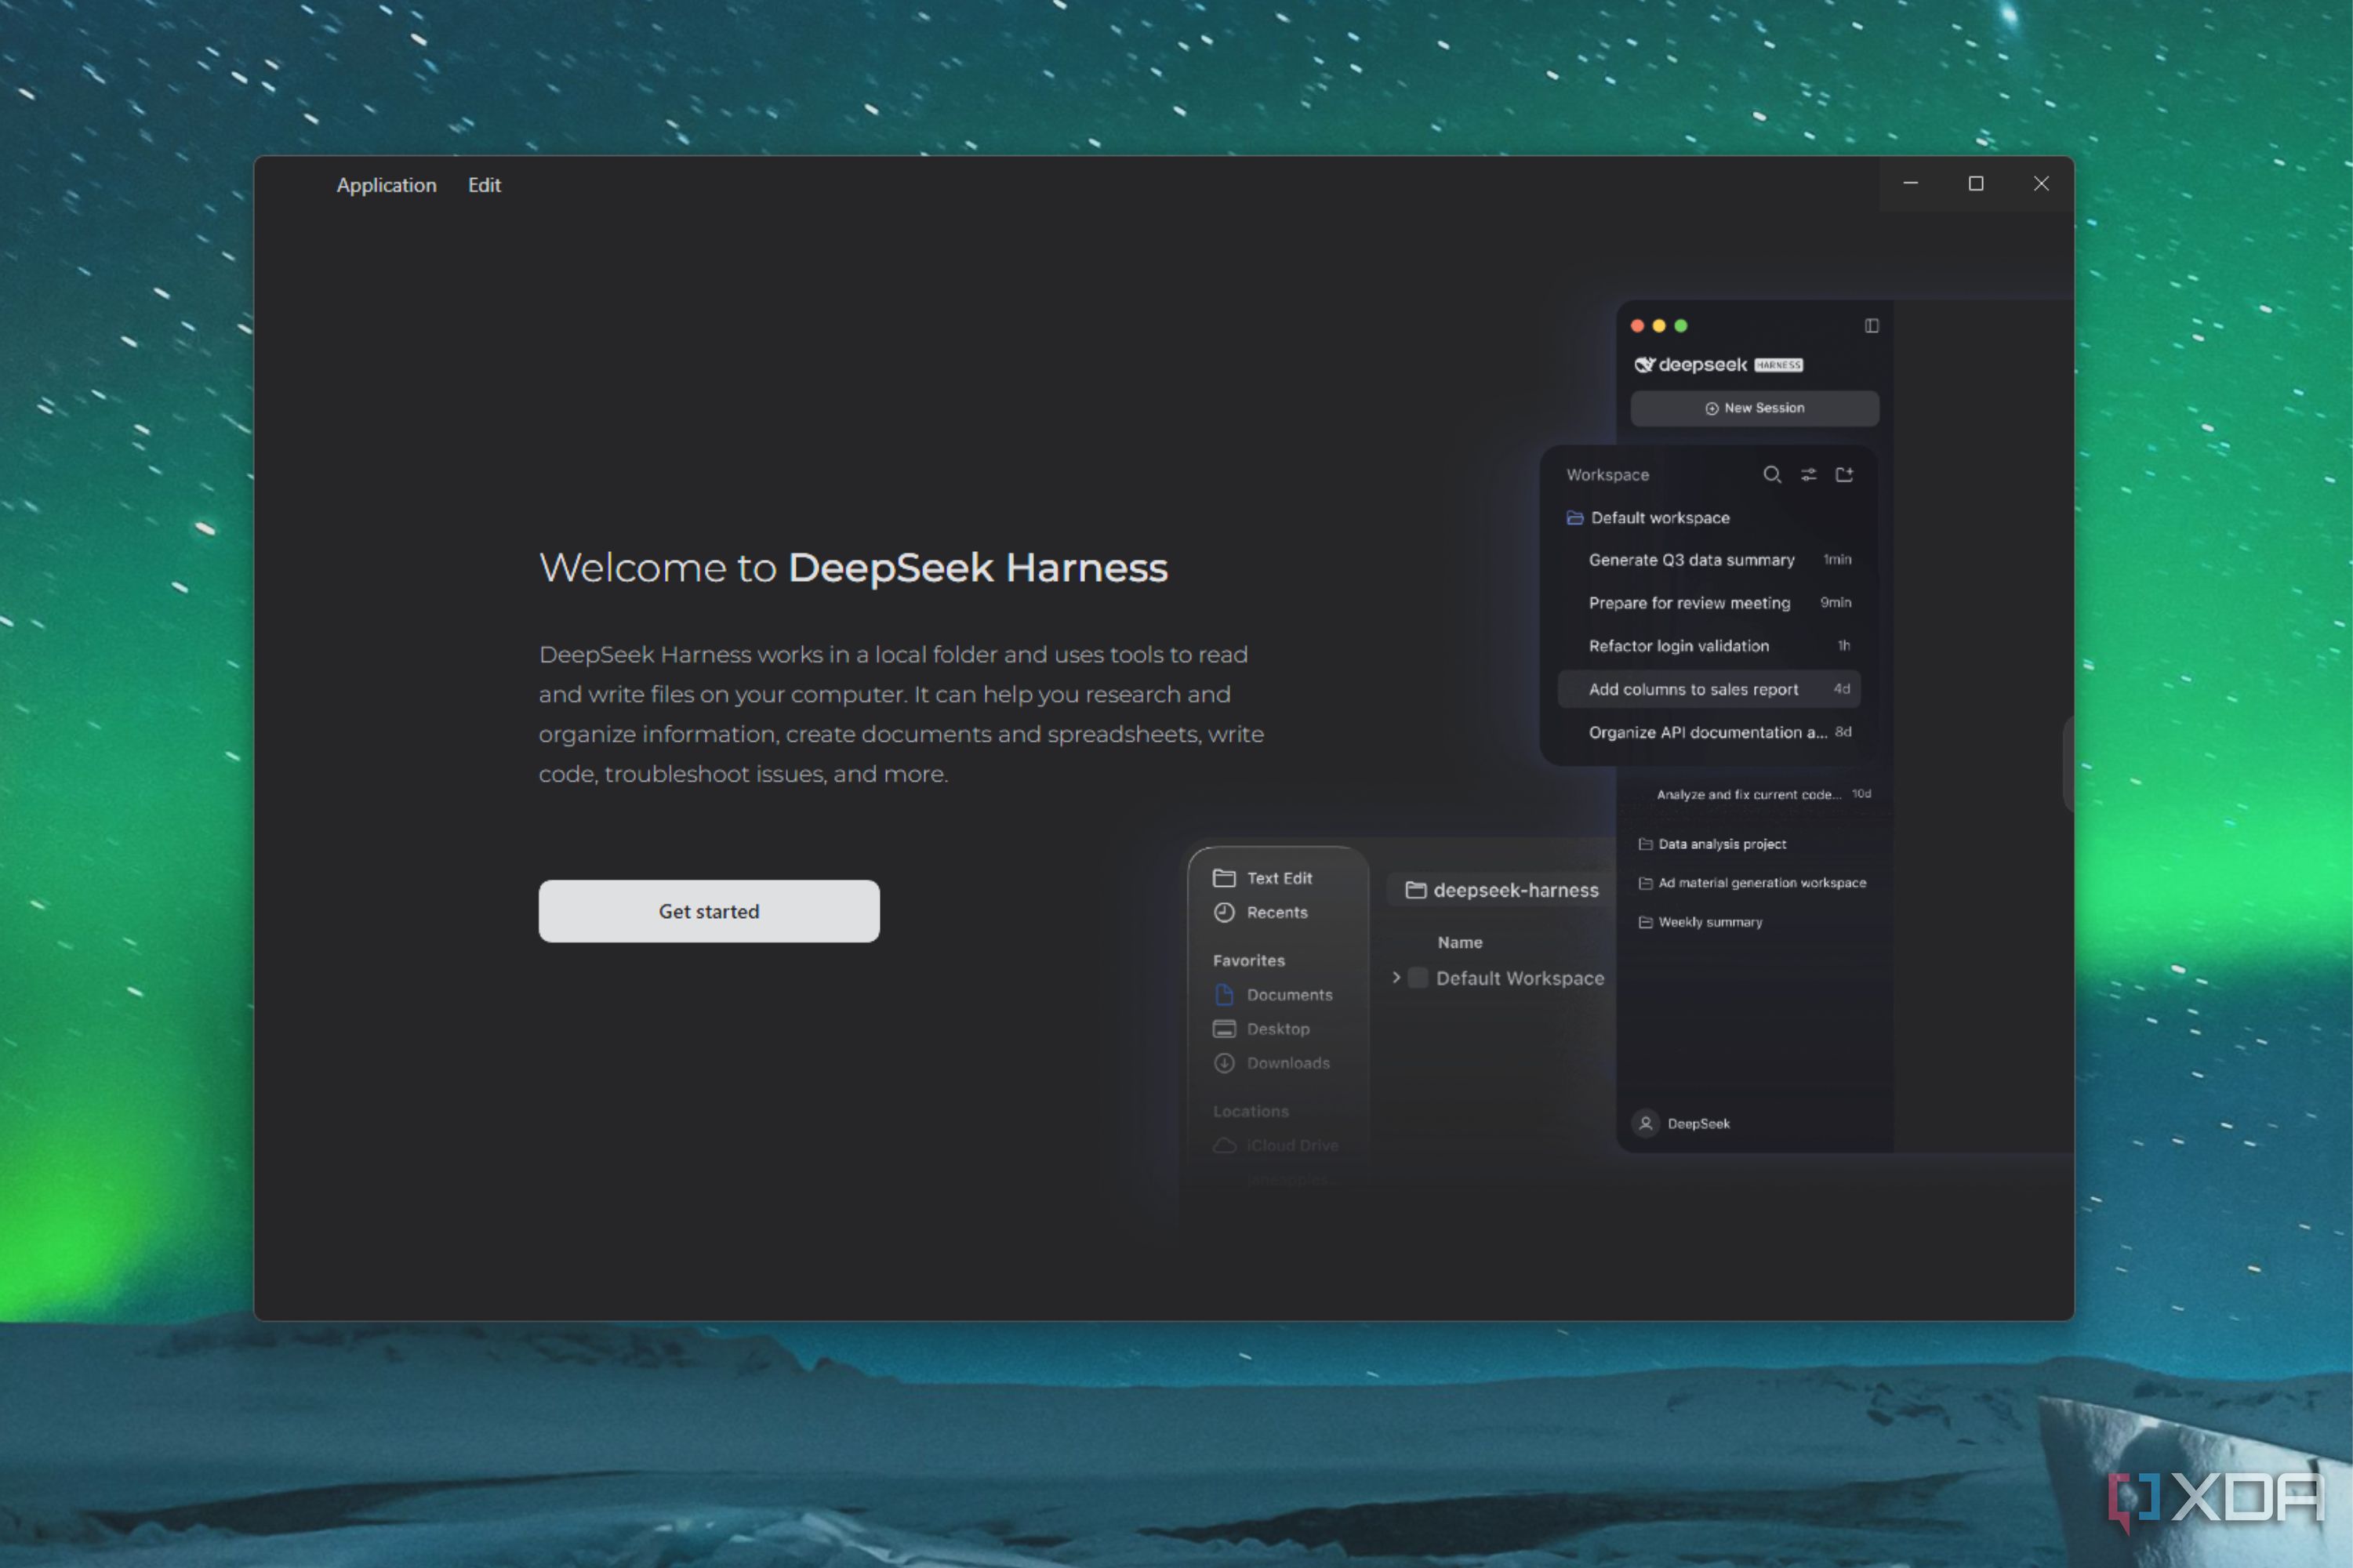Open the Ad material generation workspace
This screenshot has width=2353, height=1568.
(x=1752, y=883)
